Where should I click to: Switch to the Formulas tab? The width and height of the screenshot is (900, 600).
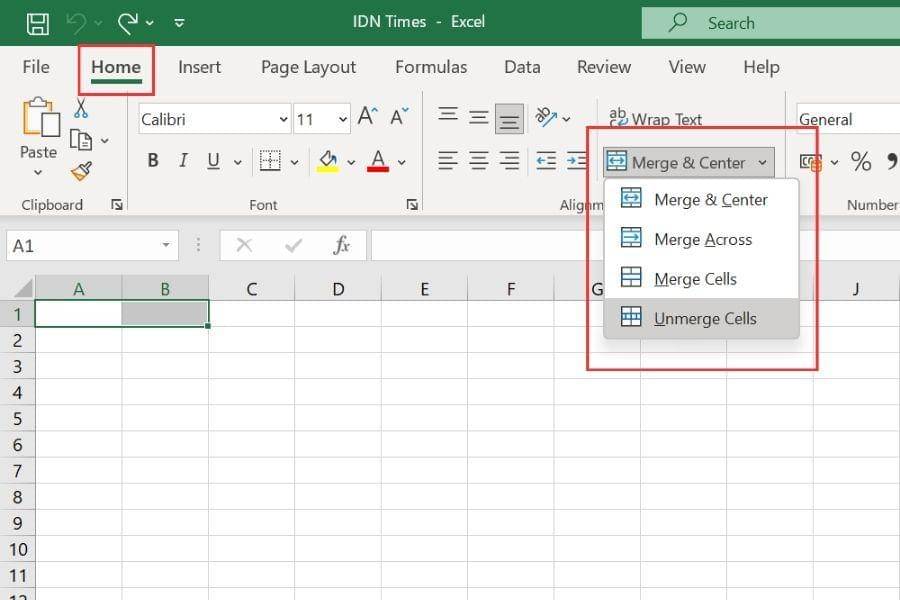tap(431, 67)
